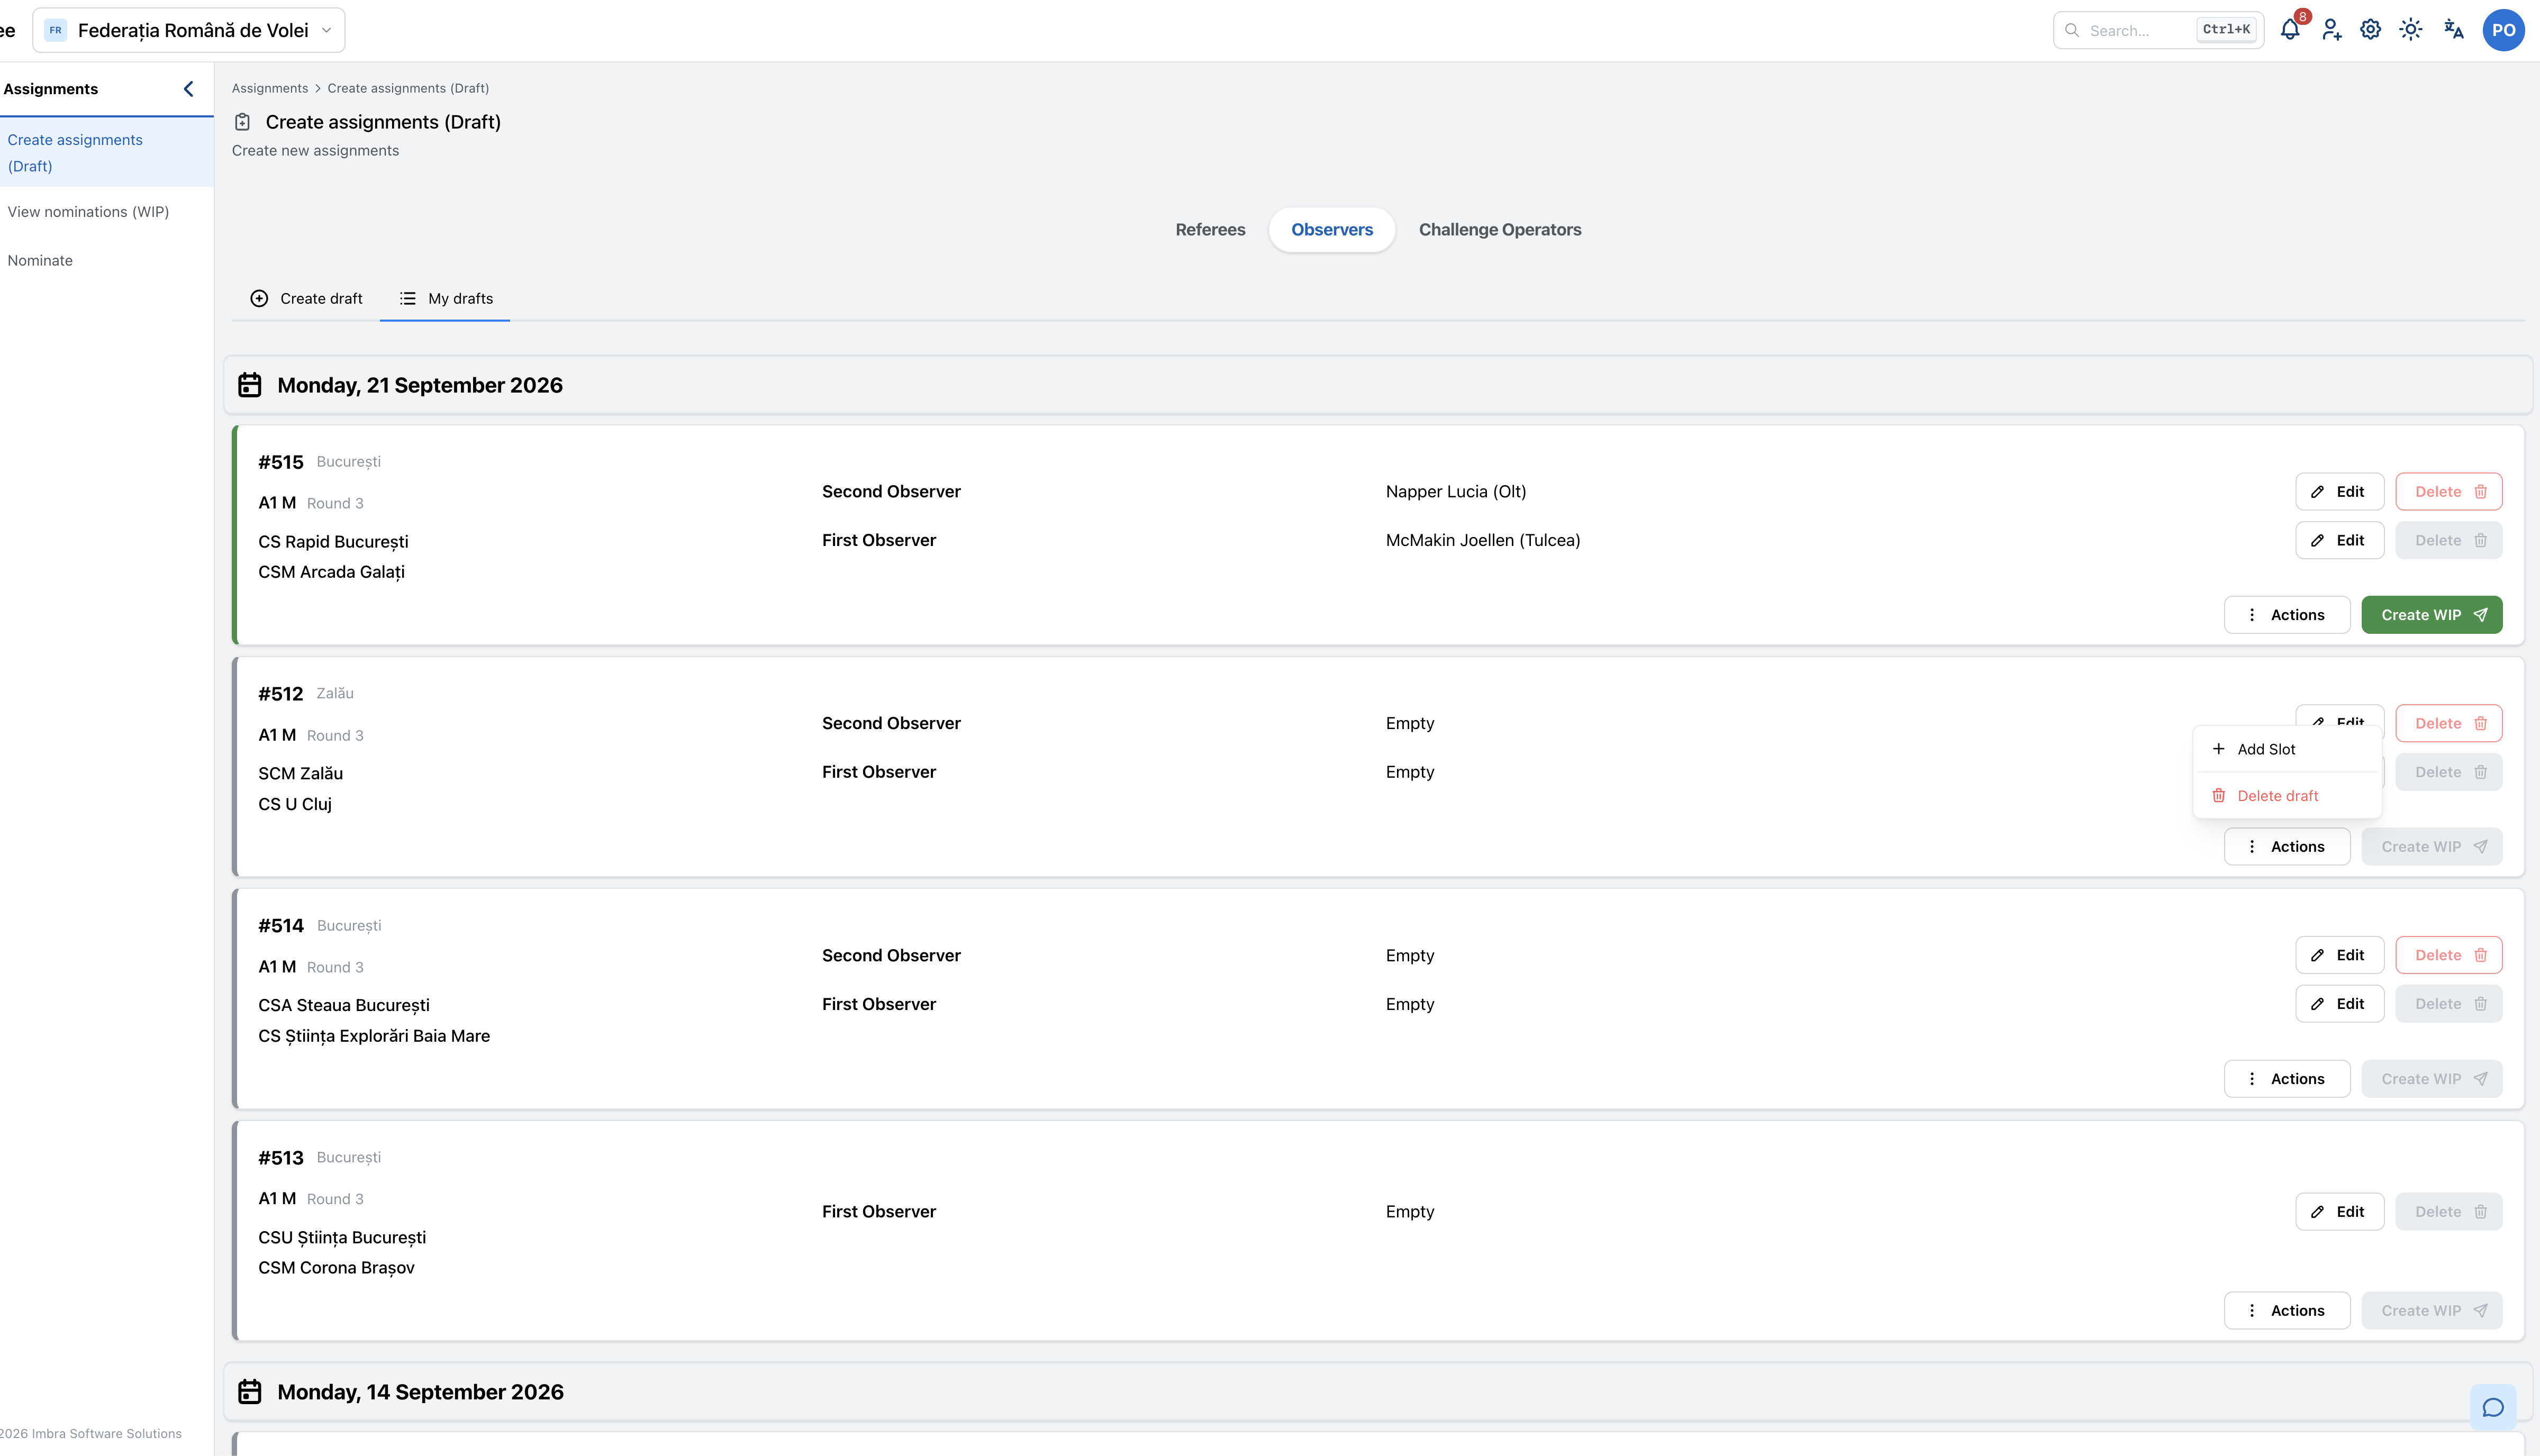This screenshot has height=1456, width=2540.
Task: Open the notifications bell
Action: pyautogui.click(x=2290, y=30)
